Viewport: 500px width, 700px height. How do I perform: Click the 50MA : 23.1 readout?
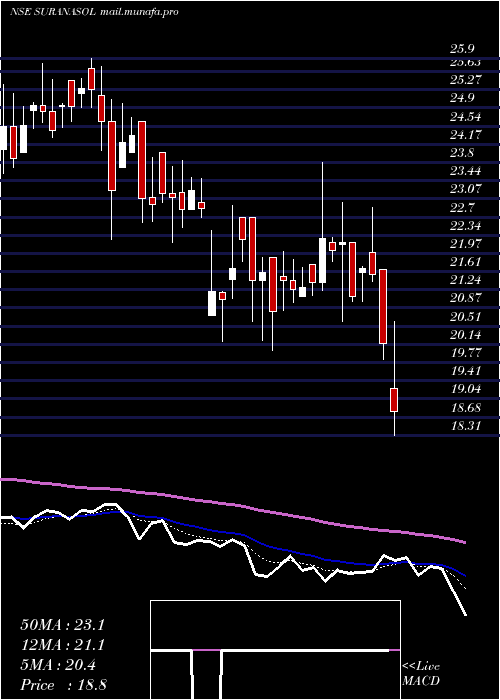point(62,625)
